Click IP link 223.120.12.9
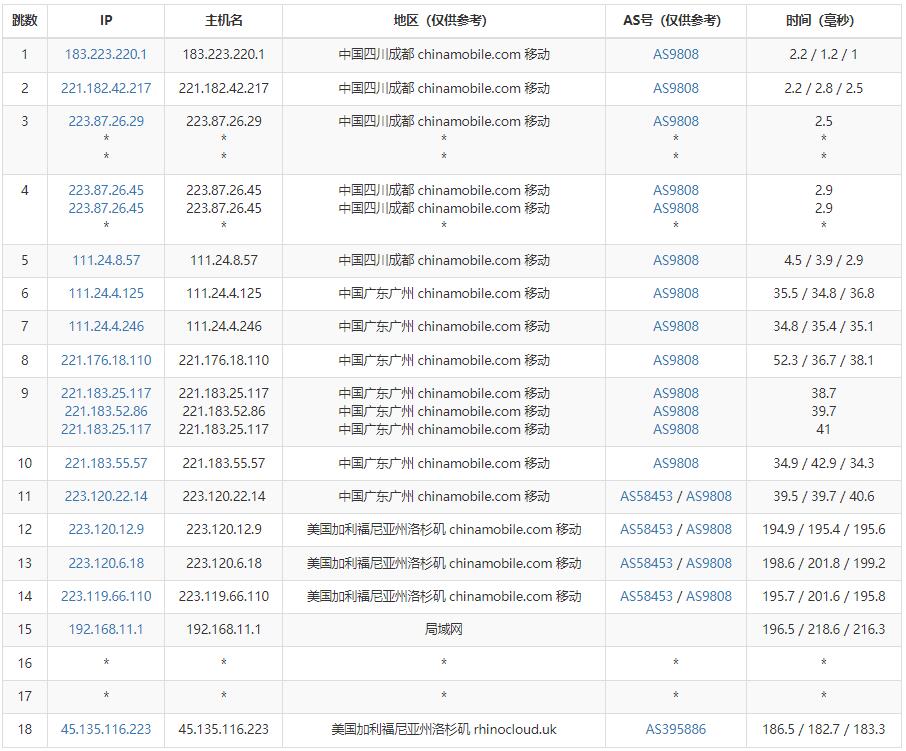The height and width of the screenshot is (751, 906). [106, 529]
